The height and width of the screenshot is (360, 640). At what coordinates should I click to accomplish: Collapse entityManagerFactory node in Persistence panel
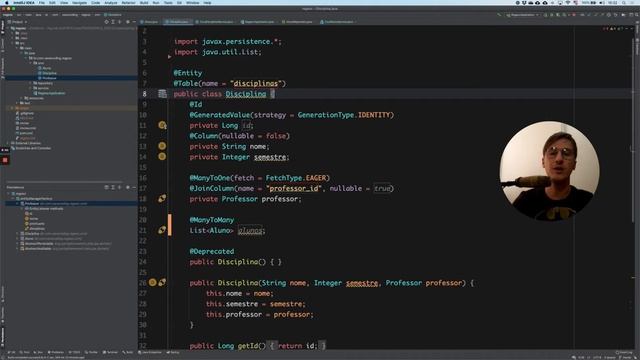point(13,199)
